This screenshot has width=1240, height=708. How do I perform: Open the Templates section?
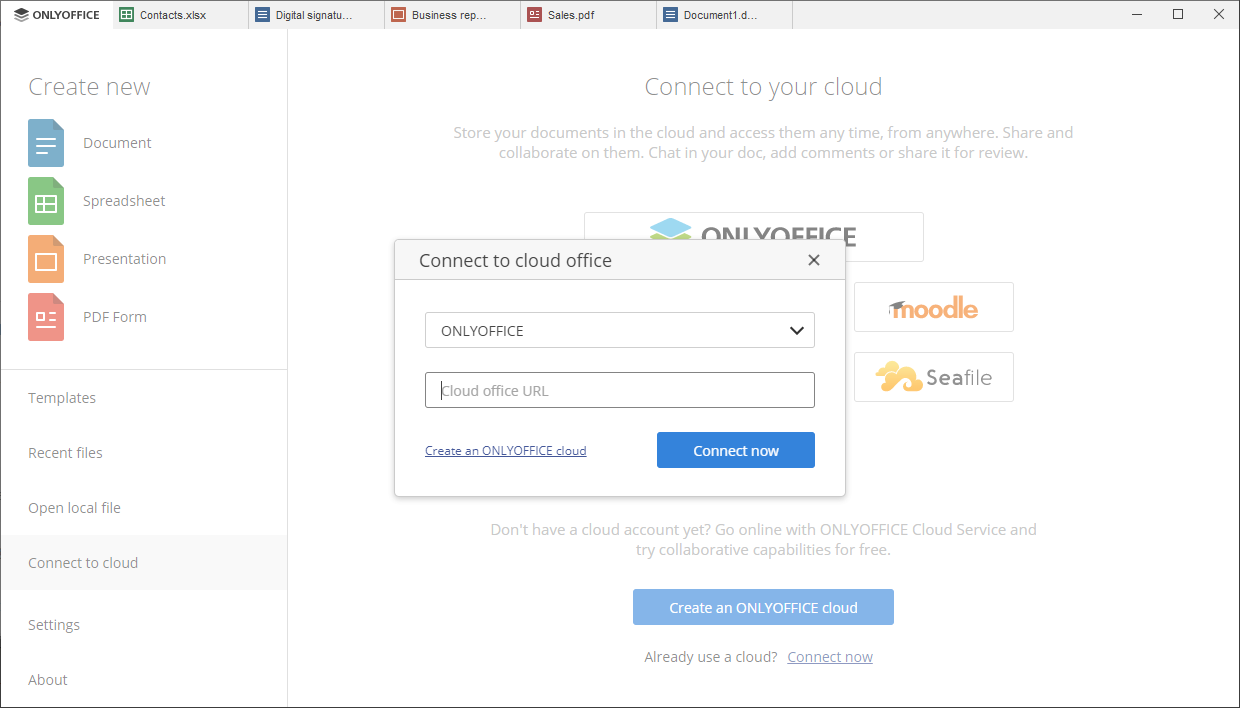pos(144,398)
